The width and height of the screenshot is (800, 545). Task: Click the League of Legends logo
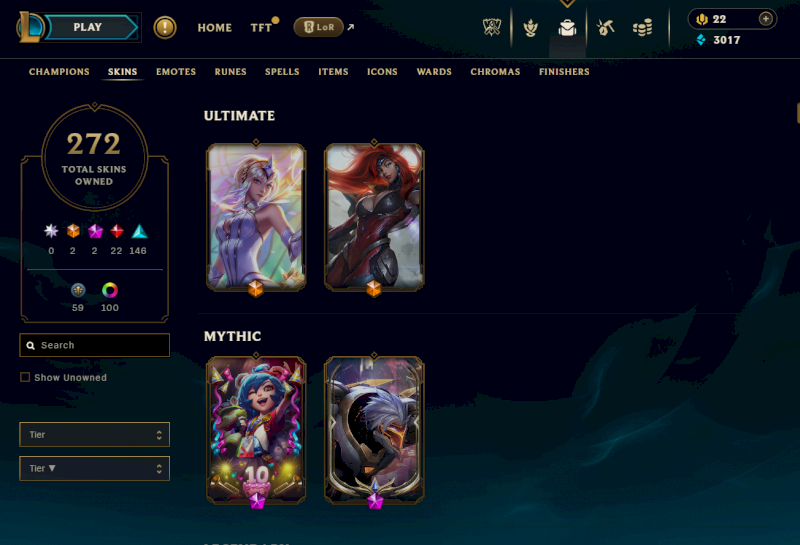30,28
